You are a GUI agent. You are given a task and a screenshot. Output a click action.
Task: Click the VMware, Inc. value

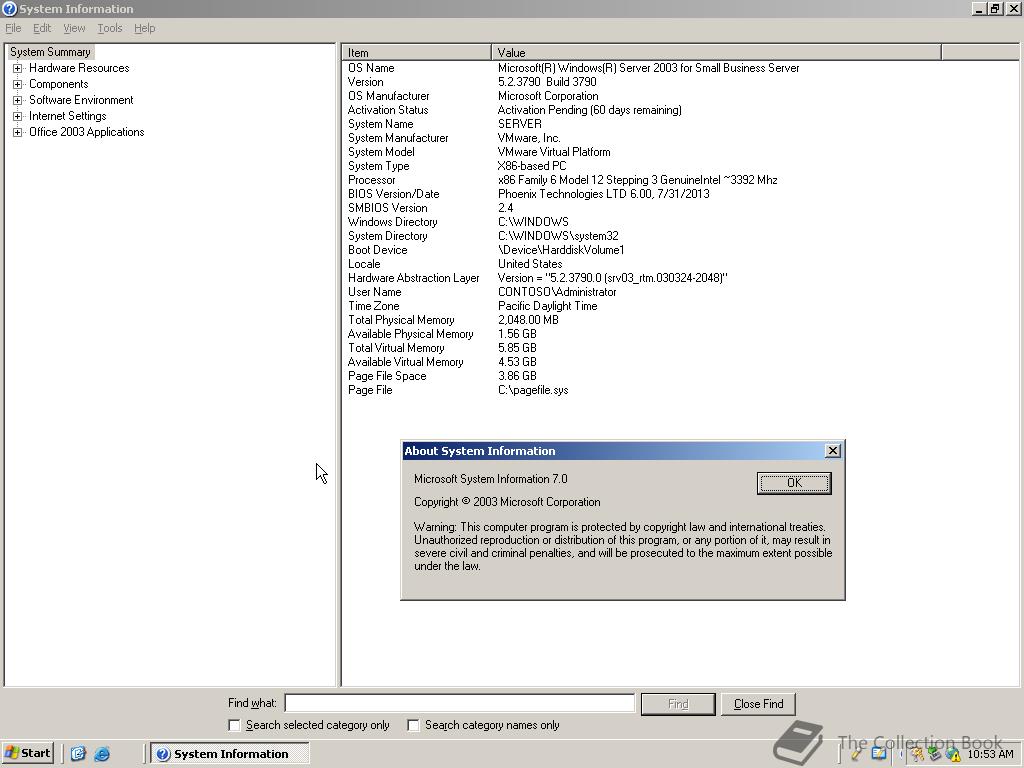pyautogui.click(x=529, y=138)
